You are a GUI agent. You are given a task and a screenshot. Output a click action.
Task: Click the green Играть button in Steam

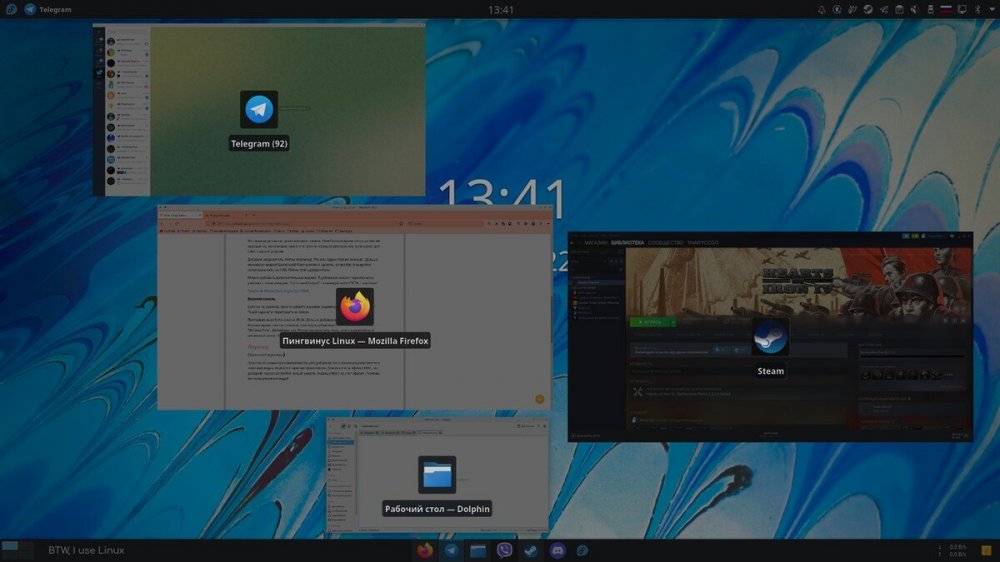[x=652, y=322]
